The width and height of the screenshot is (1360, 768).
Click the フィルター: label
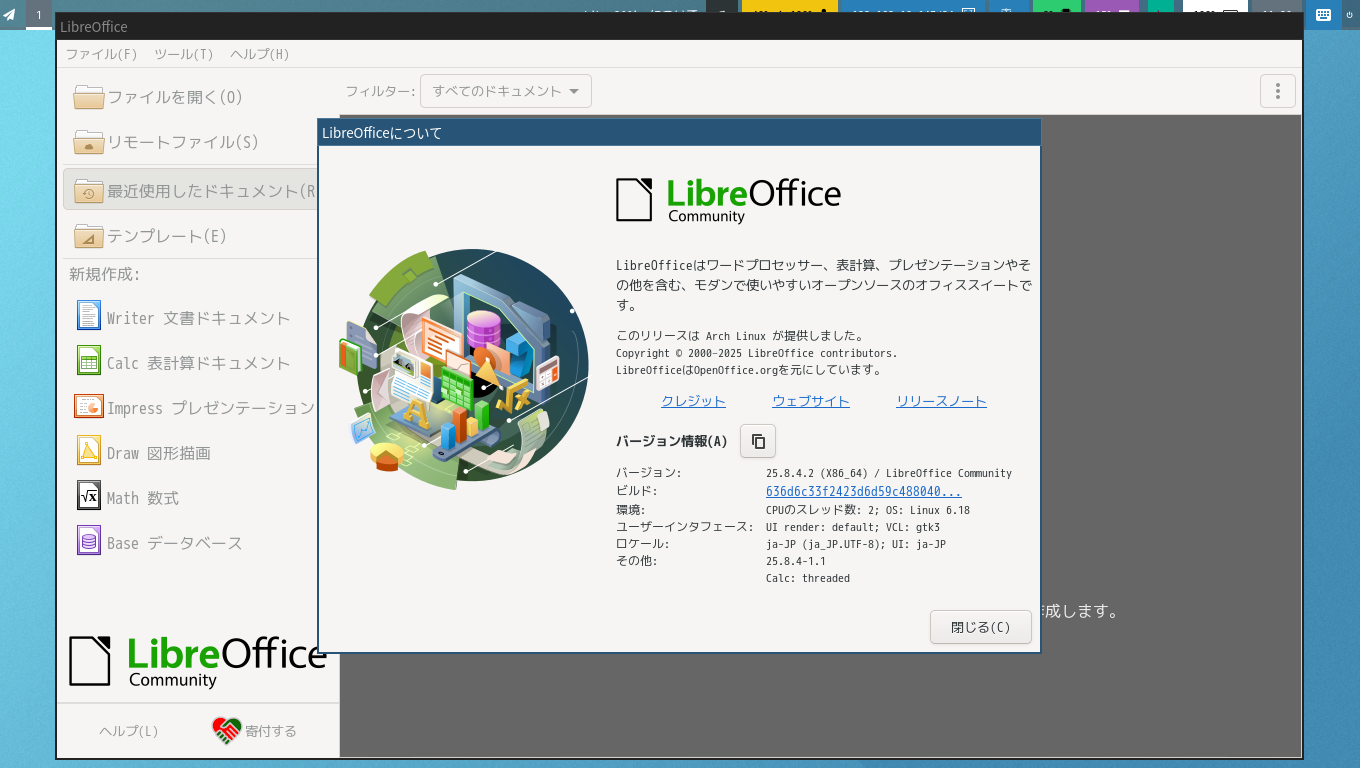coord(380,91)
